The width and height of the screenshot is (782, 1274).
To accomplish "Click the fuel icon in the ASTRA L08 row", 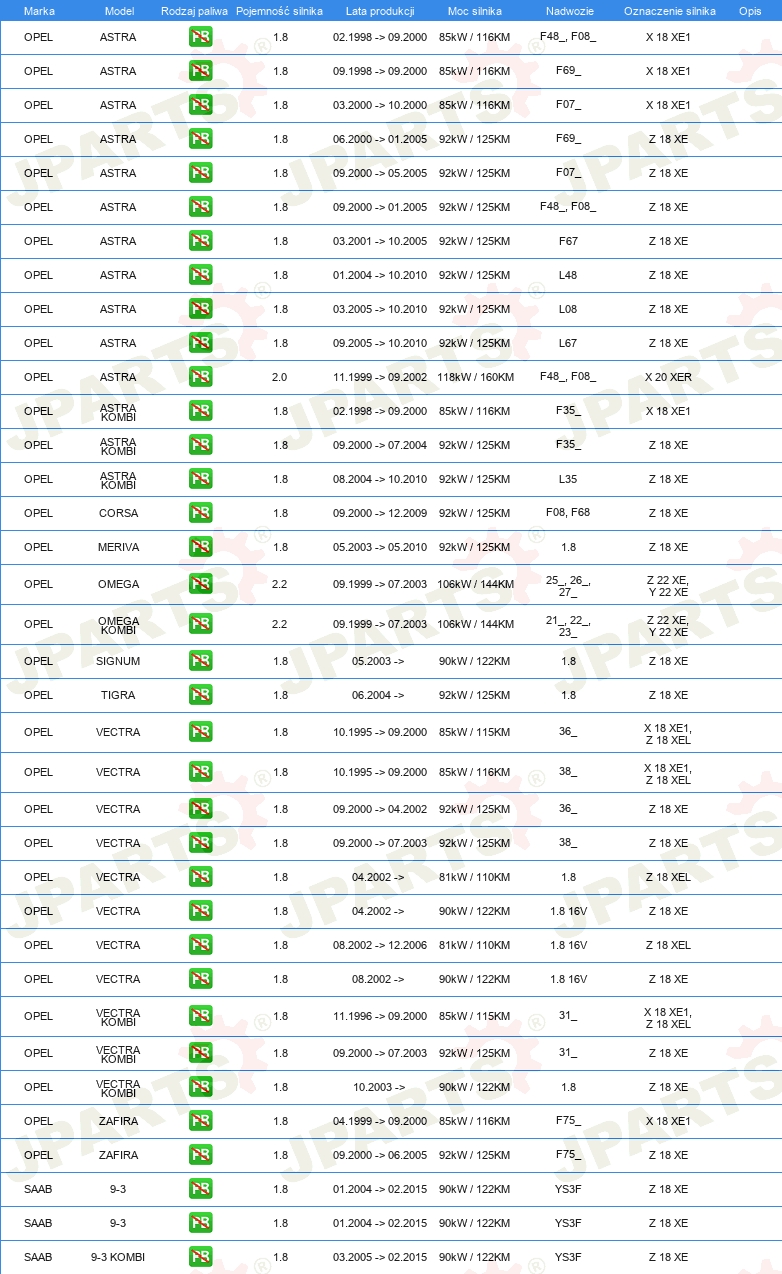I will 200,309.
